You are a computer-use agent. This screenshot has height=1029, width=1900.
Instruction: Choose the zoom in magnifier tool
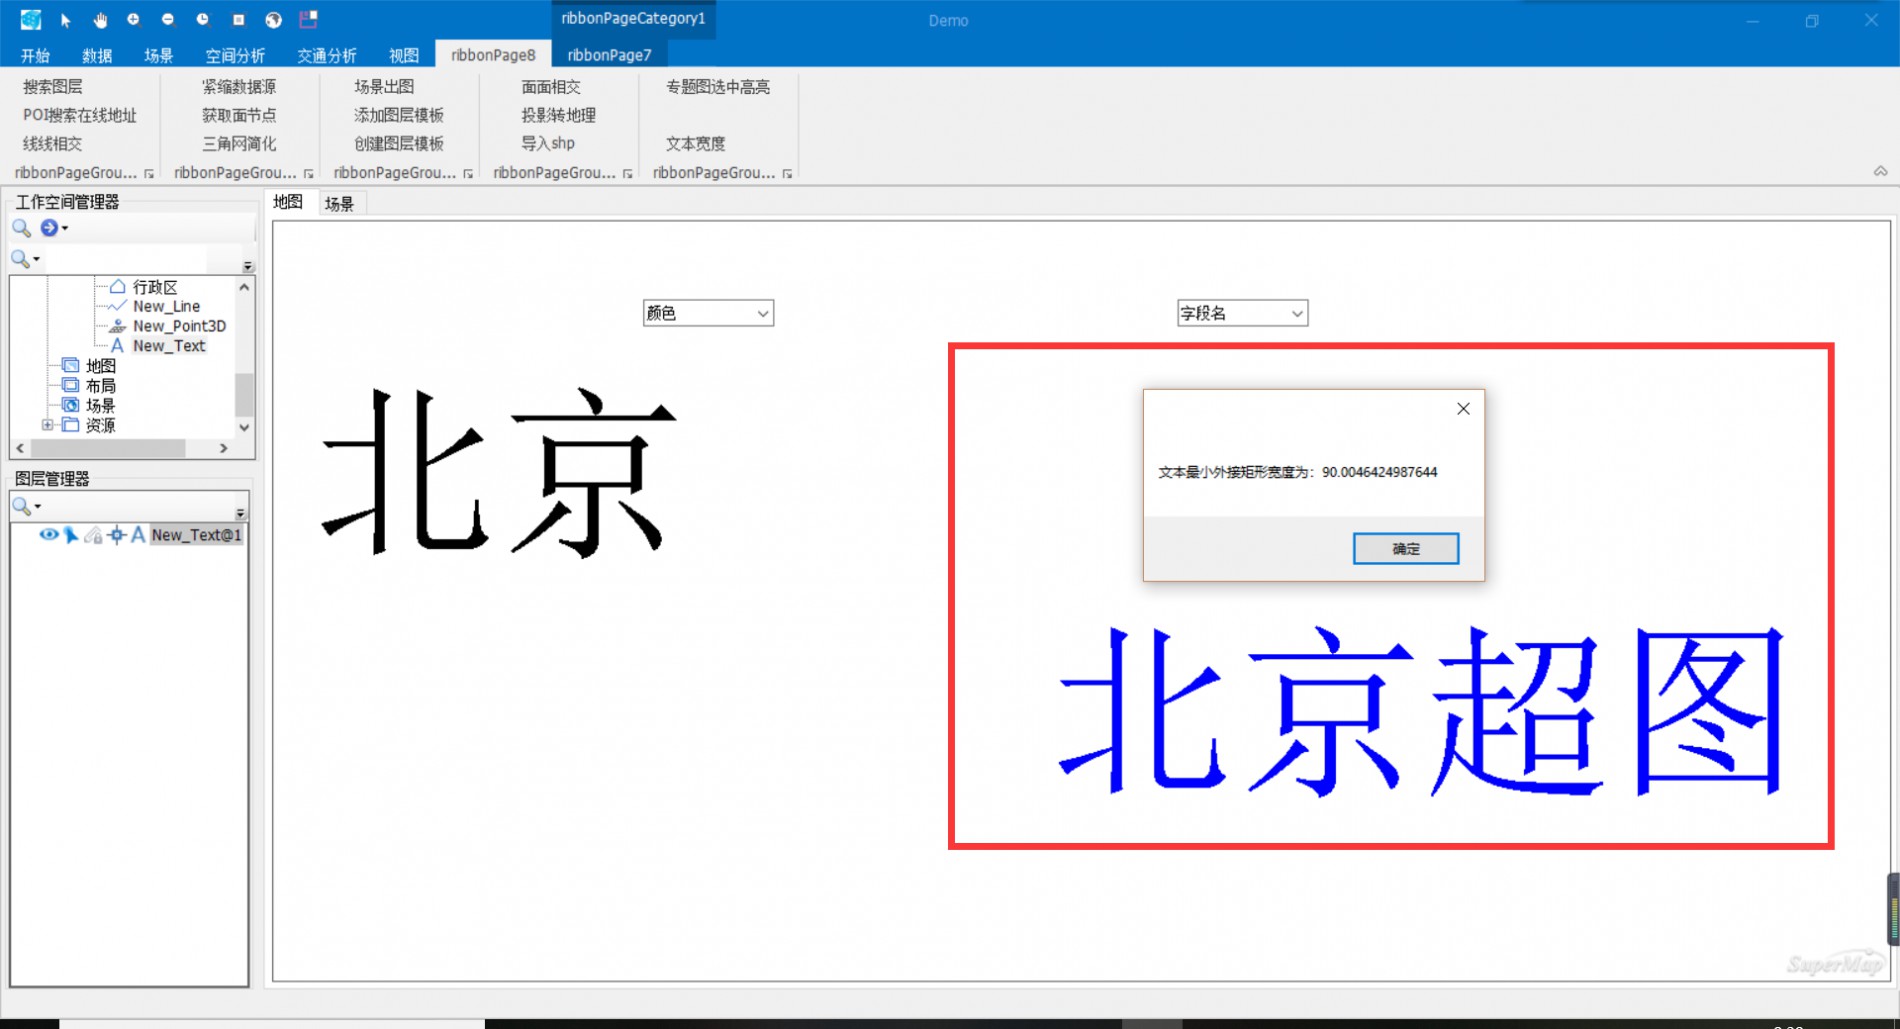tap(133, 20)
